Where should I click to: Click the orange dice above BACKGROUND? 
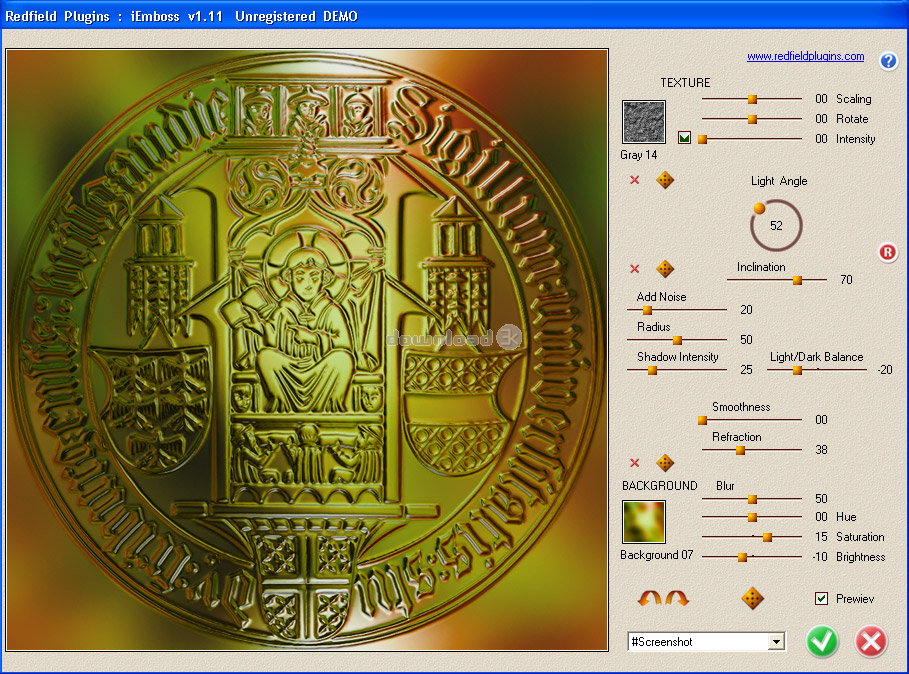pos(665,462)
